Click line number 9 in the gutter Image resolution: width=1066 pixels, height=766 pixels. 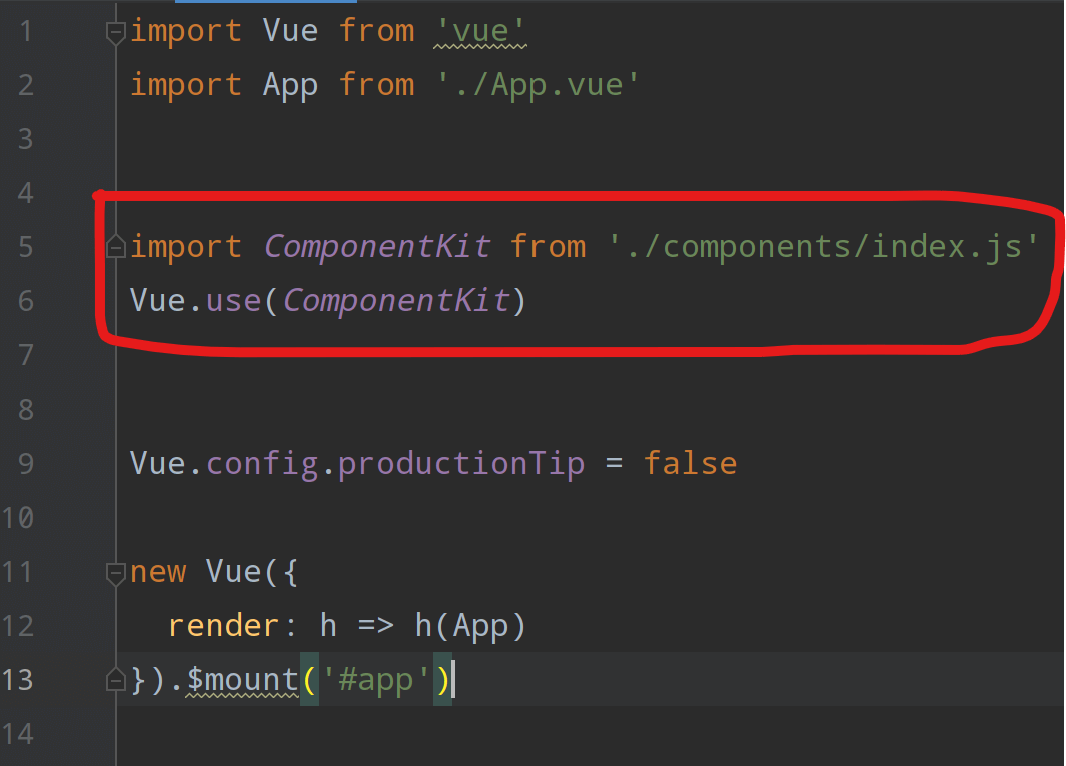[x=25, y=464]
